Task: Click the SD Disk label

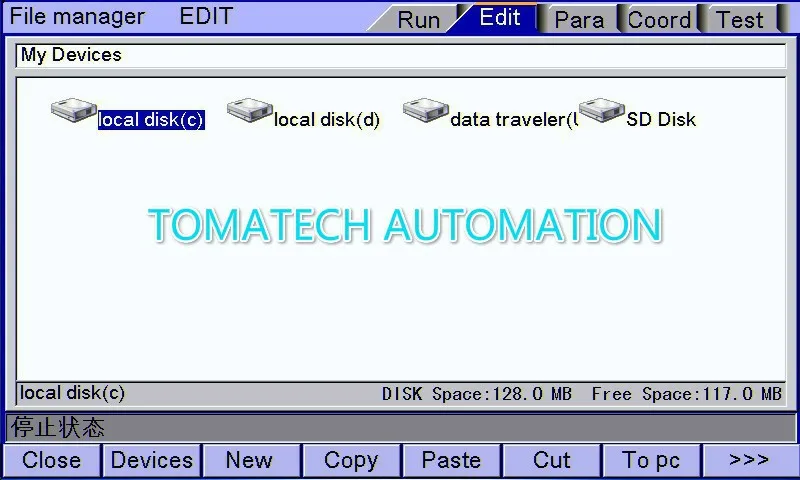Action: point(661,119)
